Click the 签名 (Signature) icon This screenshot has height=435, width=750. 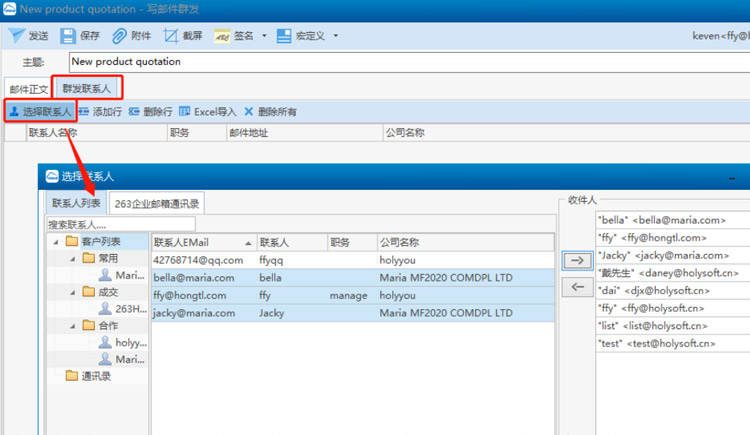tap(222, 36)
